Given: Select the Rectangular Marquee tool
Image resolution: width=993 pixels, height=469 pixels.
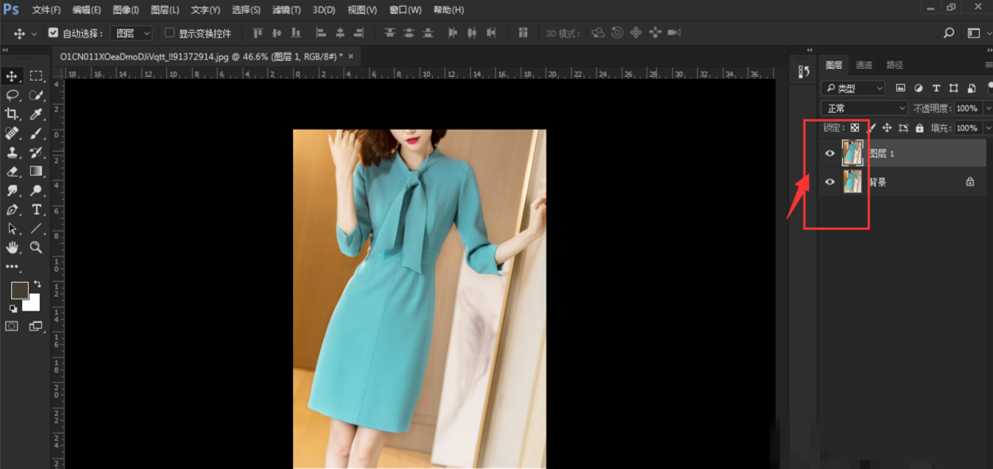Looking at the screenshot, I should pos(36,76).
